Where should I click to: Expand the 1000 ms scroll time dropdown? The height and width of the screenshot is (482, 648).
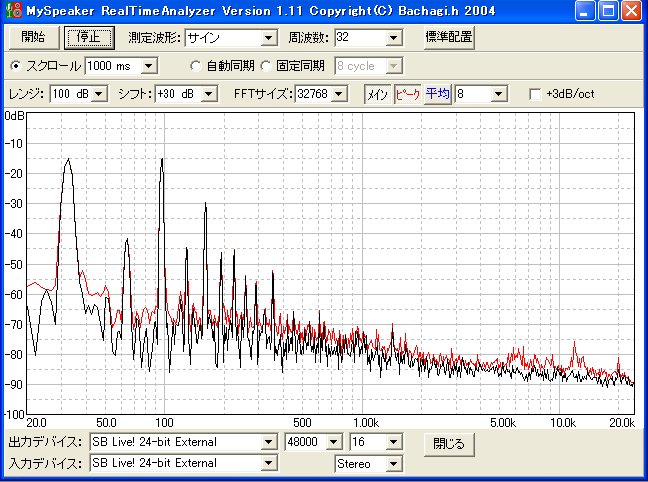click(x=149, y=66)
